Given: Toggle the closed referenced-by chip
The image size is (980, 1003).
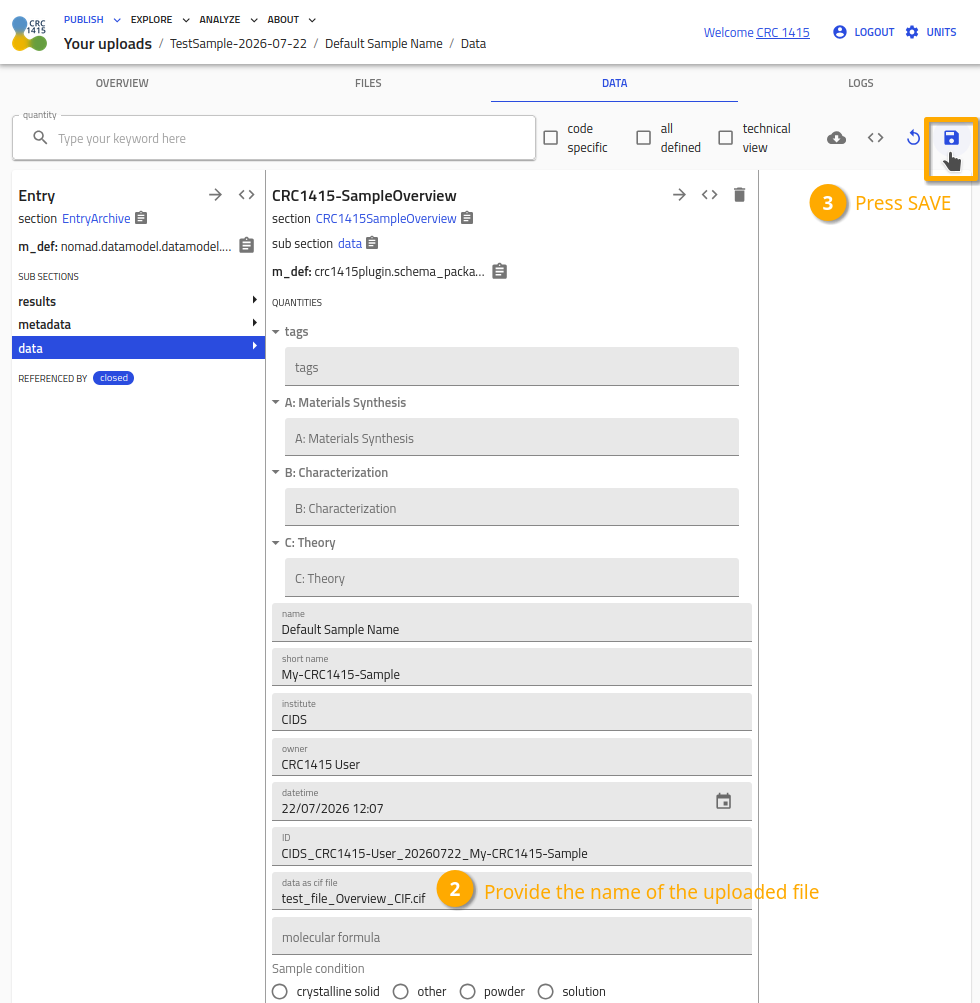Looking at the screenshot, I should click(113, 378).
